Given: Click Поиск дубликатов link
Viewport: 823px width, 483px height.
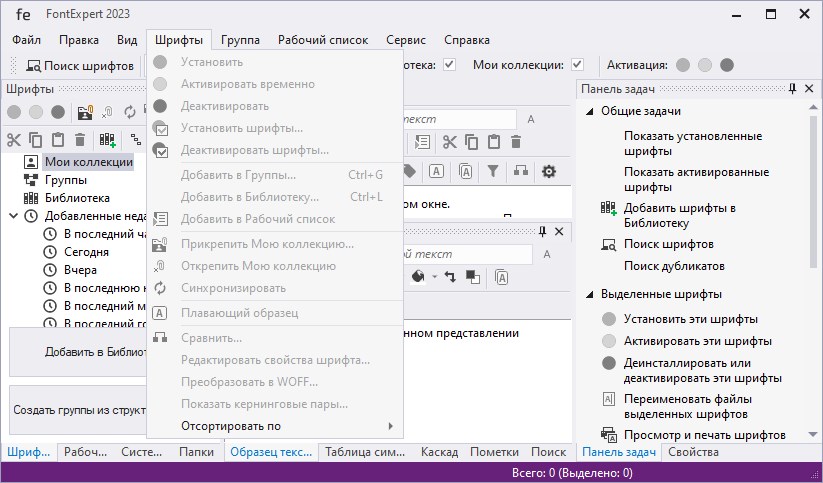Looking at the screenshot, I should point(674,266).
